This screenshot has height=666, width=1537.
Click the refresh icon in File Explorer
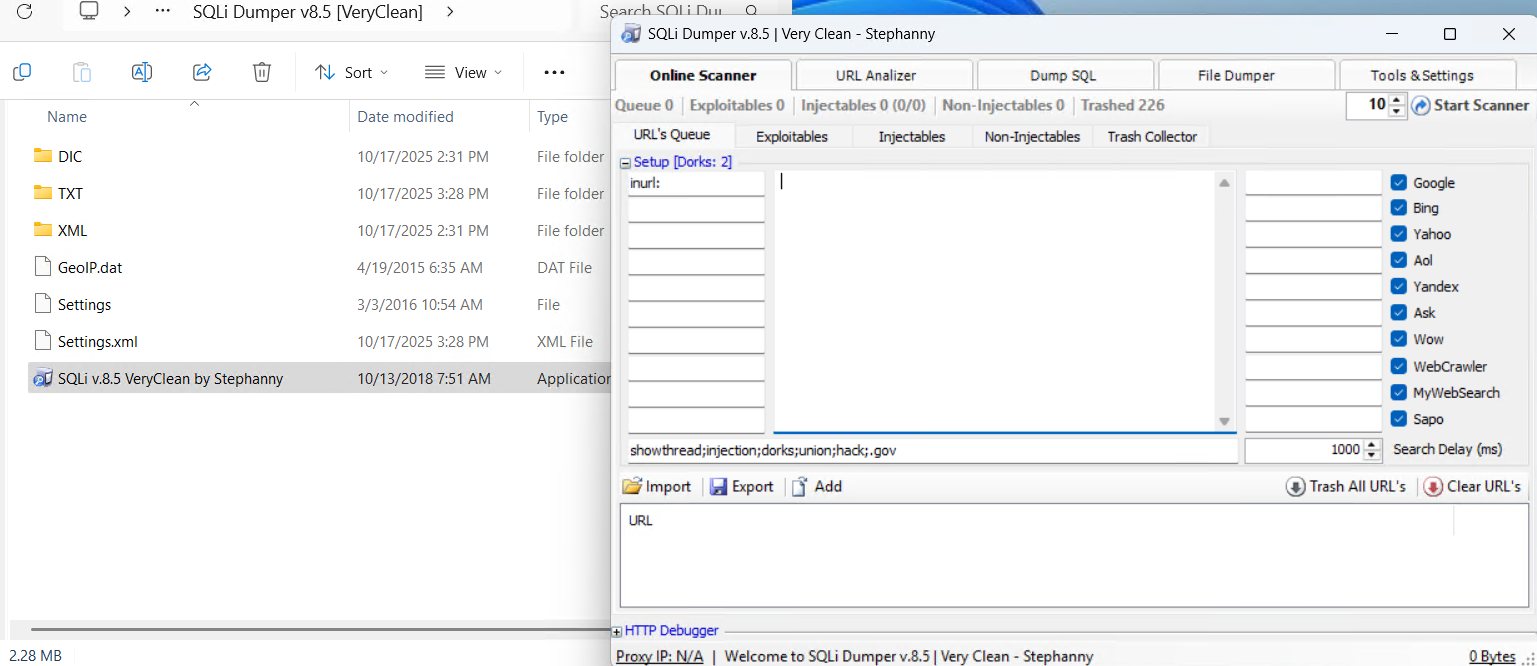(x=24, y=13)
